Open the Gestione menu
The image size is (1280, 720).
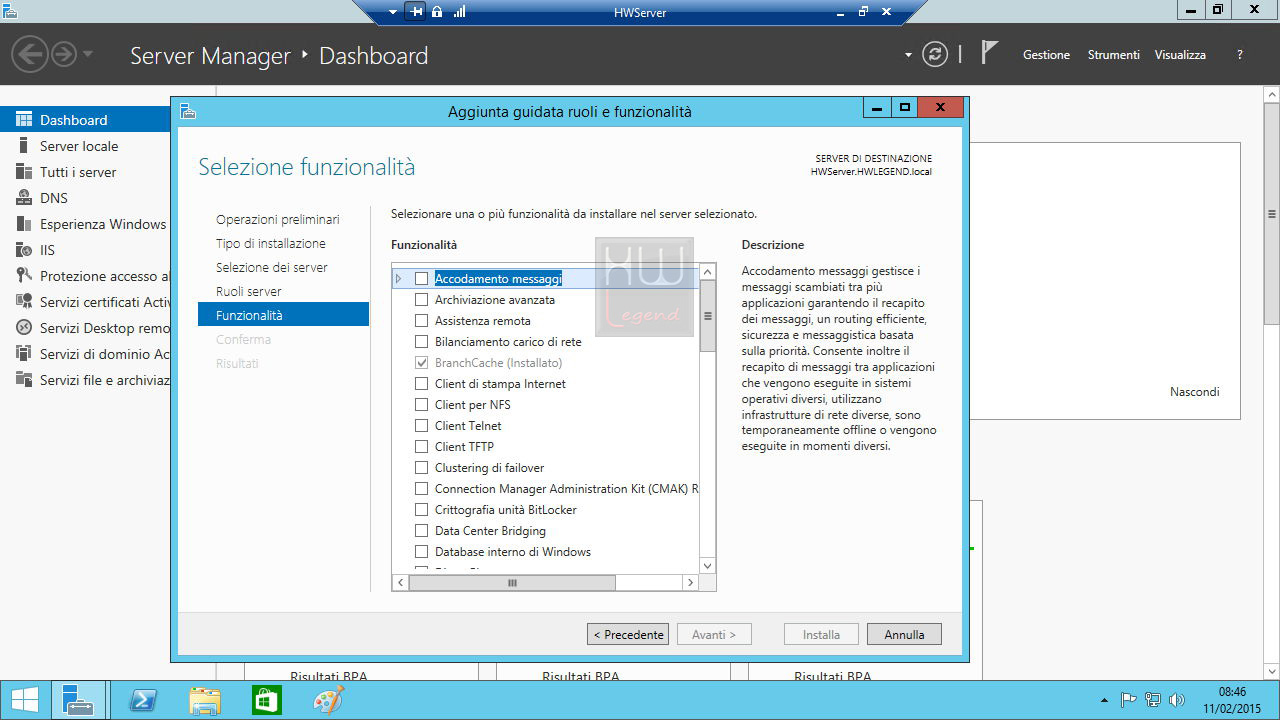tap(1046, 55)
